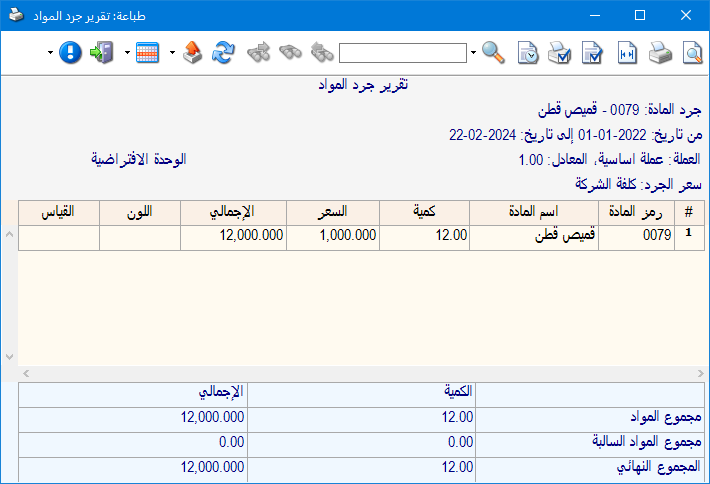710x484 pixels.
Task: Click the print preview icon
Action: pyautogui.click(x=692, y=53)
